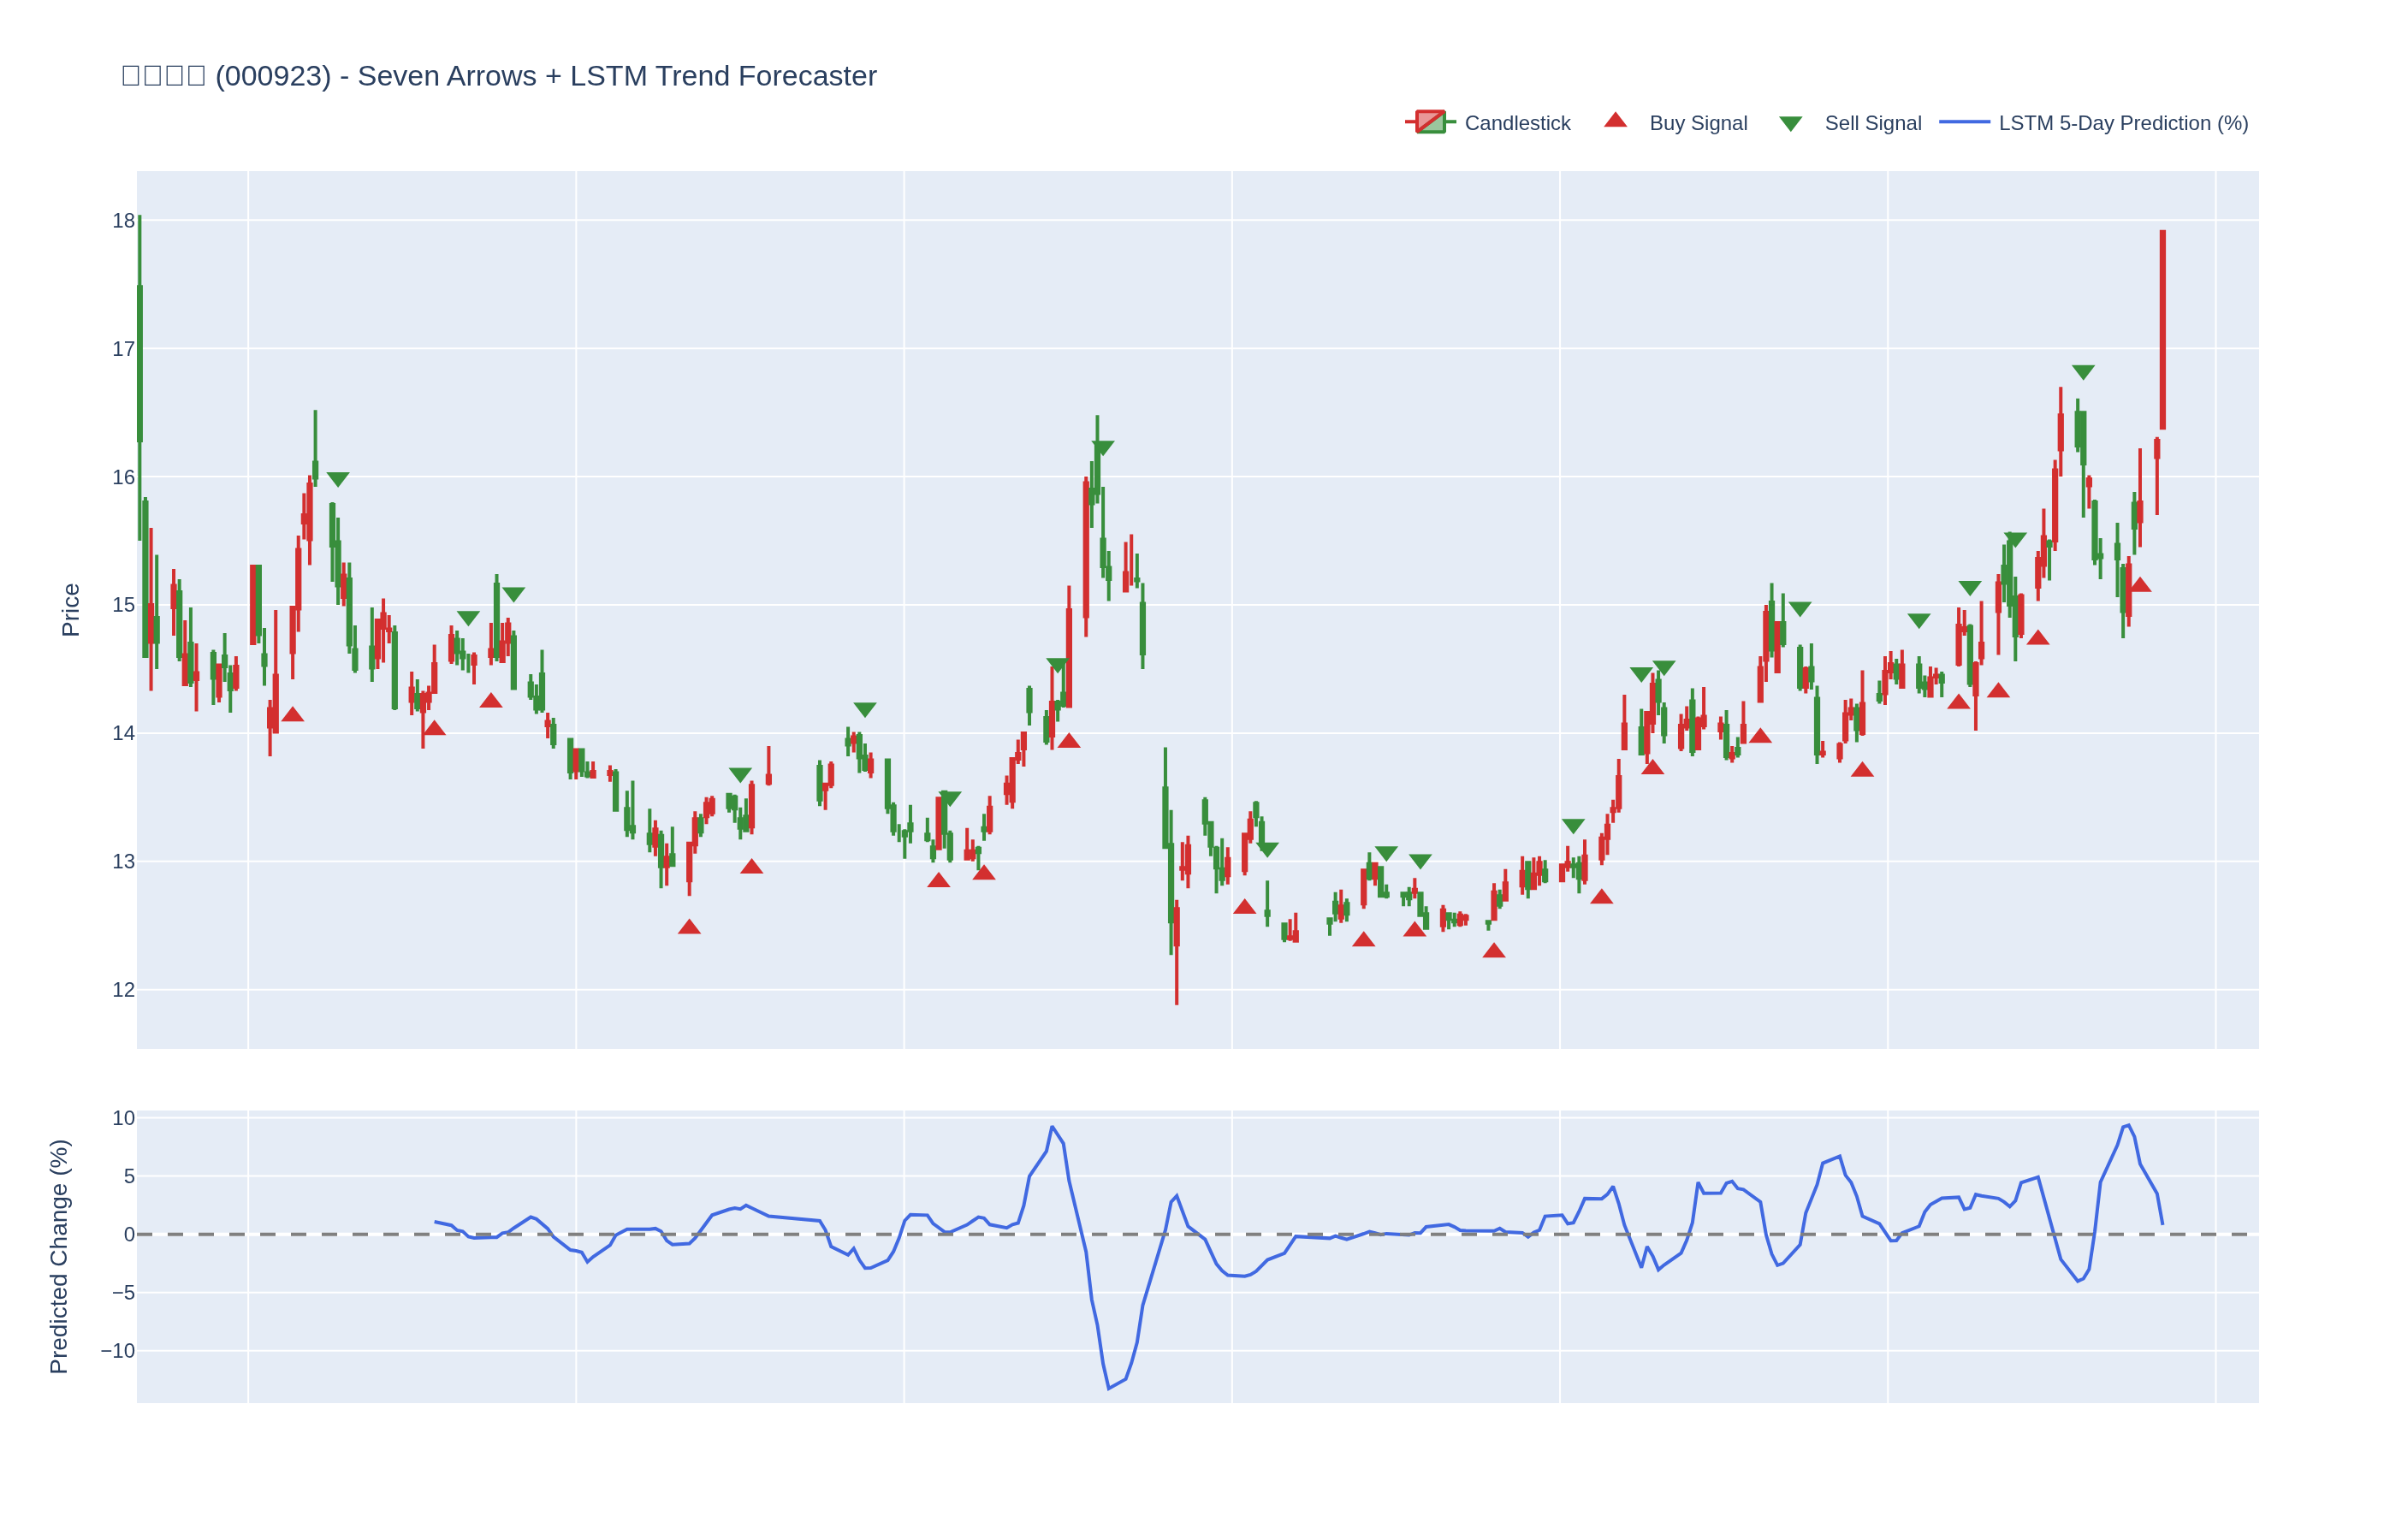Viewport: 2396px width, 1540px height.
Task: Click the topmost sell signal marker near price 17
Action: 2083,372
